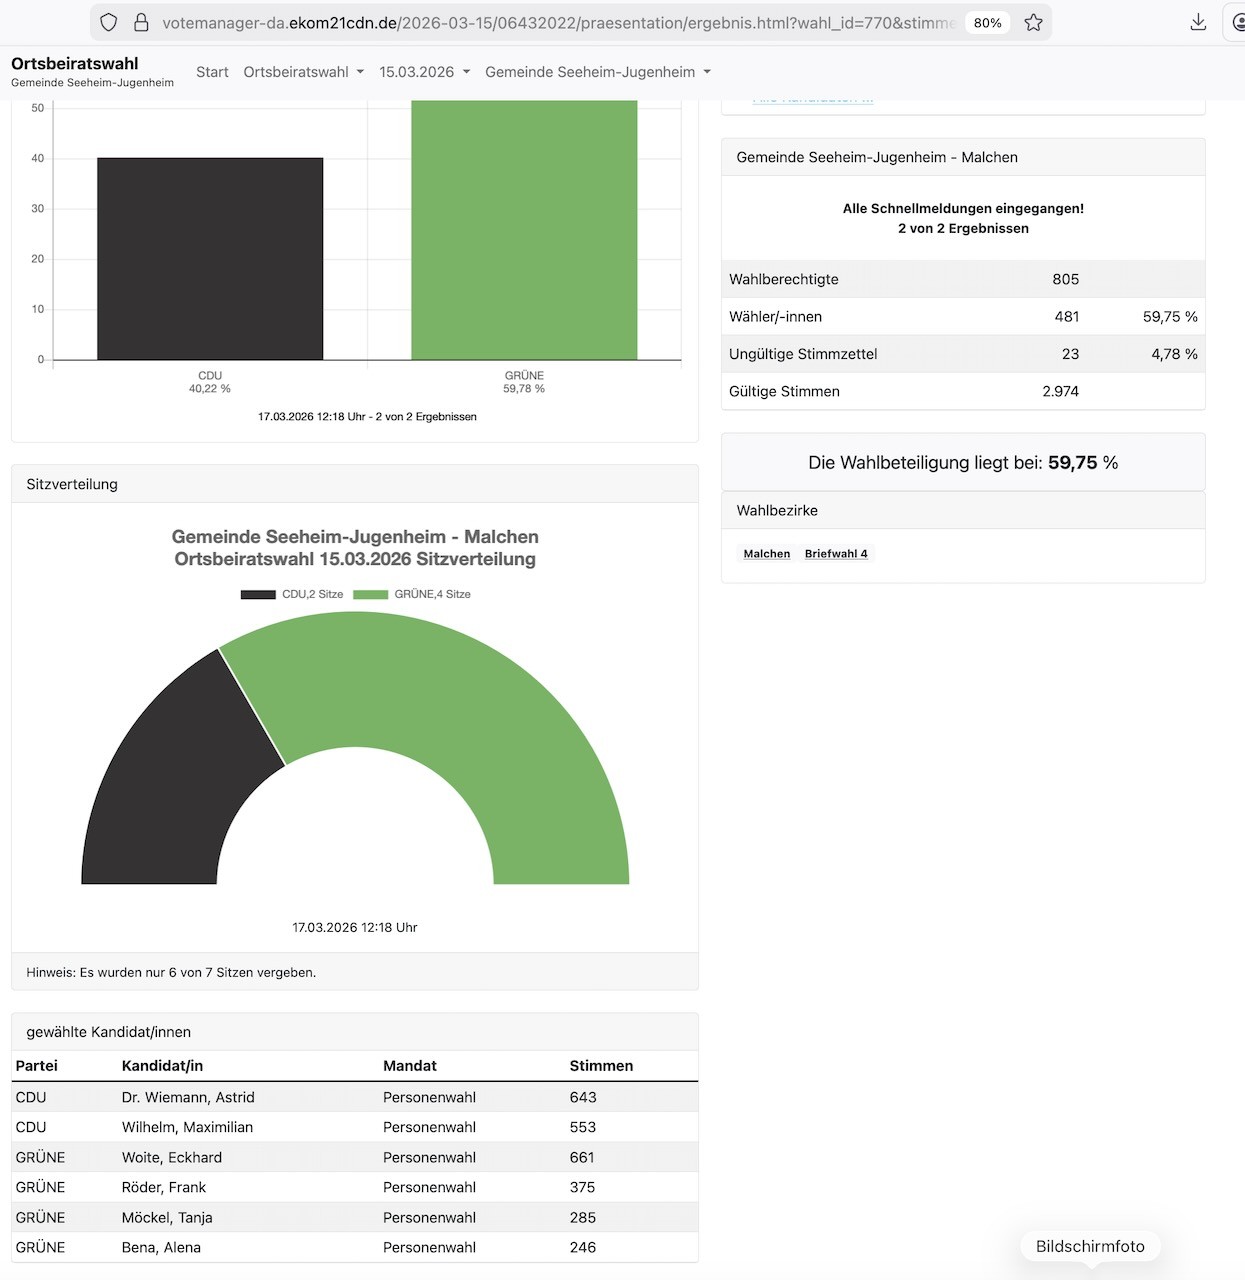The image size is (1245, 1280).
Task: Go to the Start menu item
Action: (212, 72)
